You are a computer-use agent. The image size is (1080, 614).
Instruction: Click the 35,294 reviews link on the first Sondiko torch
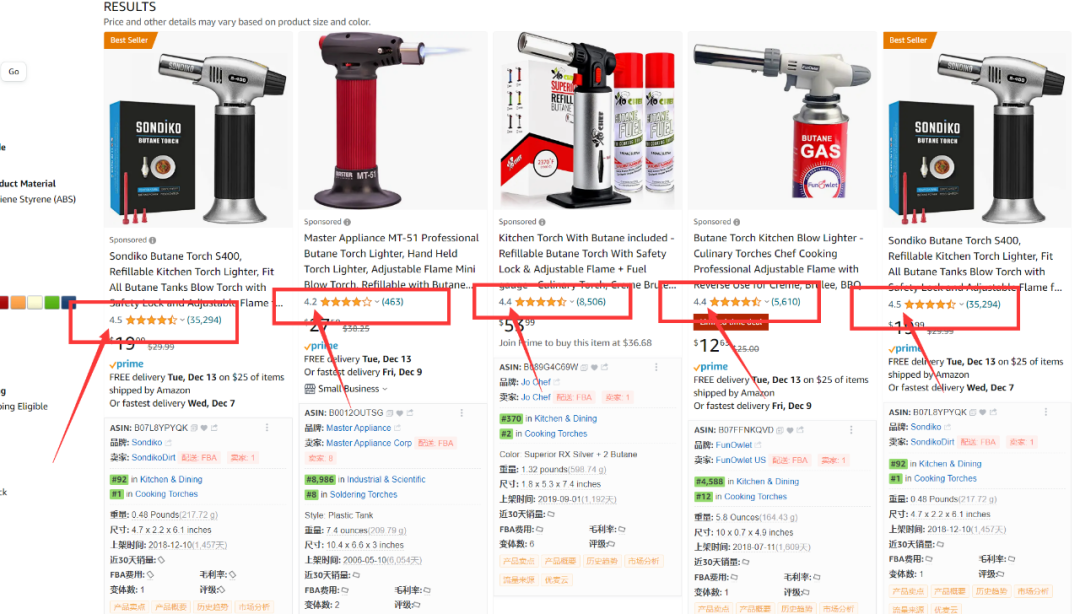(x=204, y=320)
